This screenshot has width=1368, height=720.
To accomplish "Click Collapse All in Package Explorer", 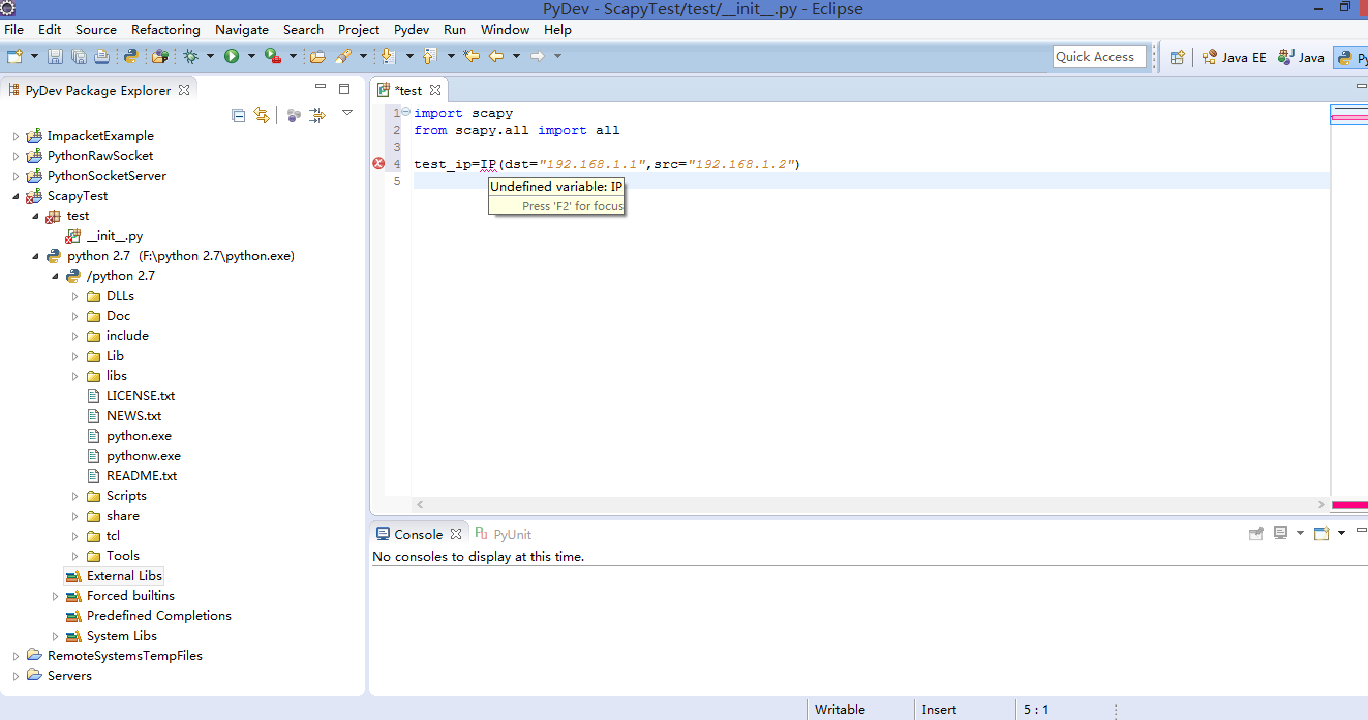I will click(x=238, y=115).
